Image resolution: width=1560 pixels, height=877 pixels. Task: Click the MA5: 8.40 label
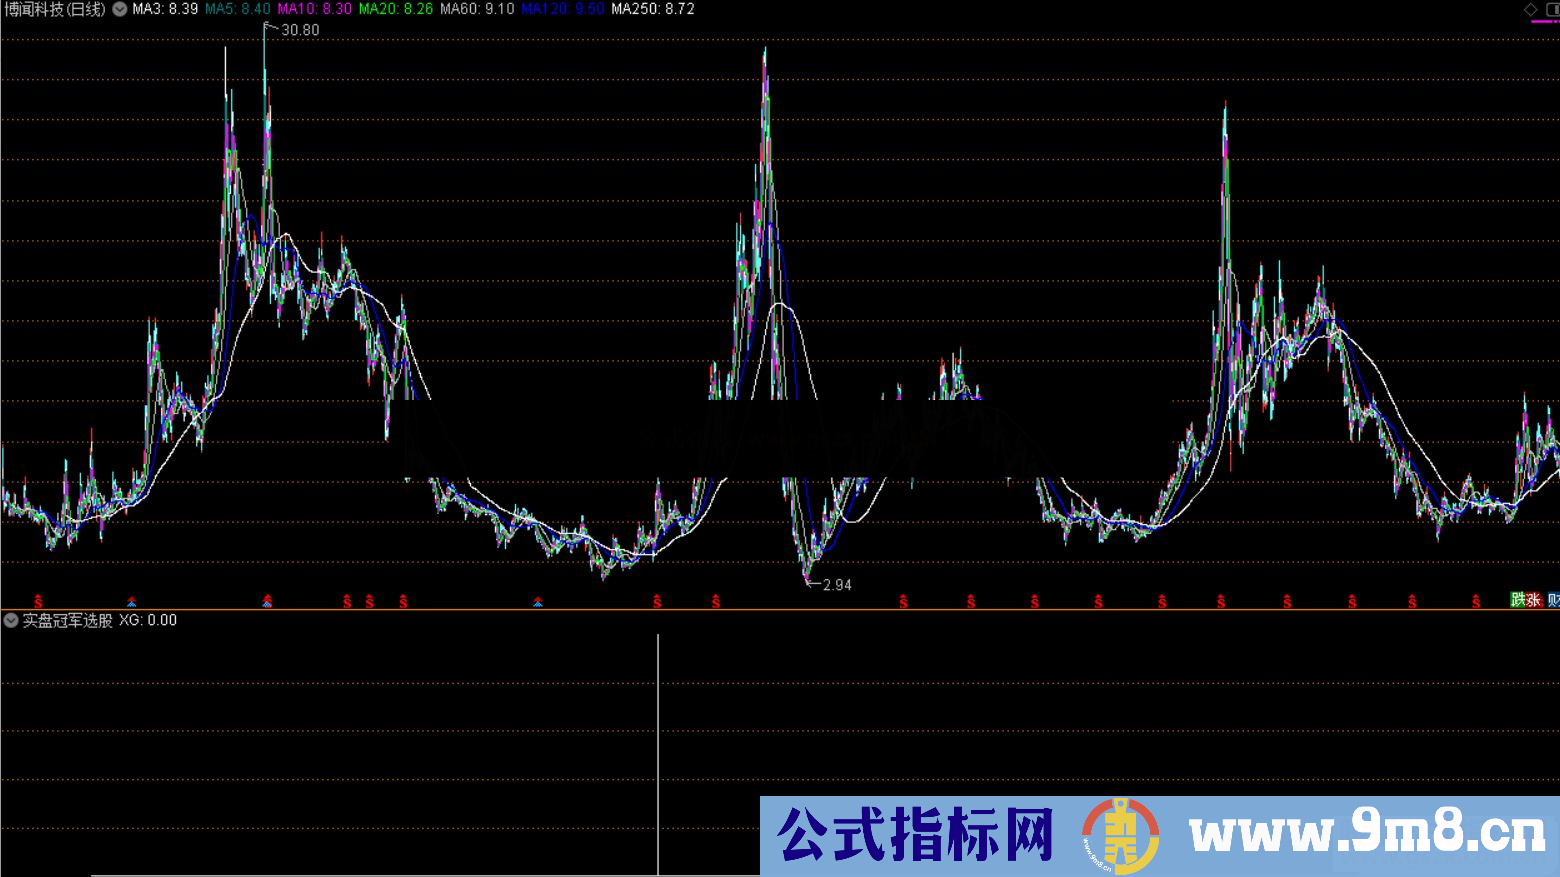[238, 9]
